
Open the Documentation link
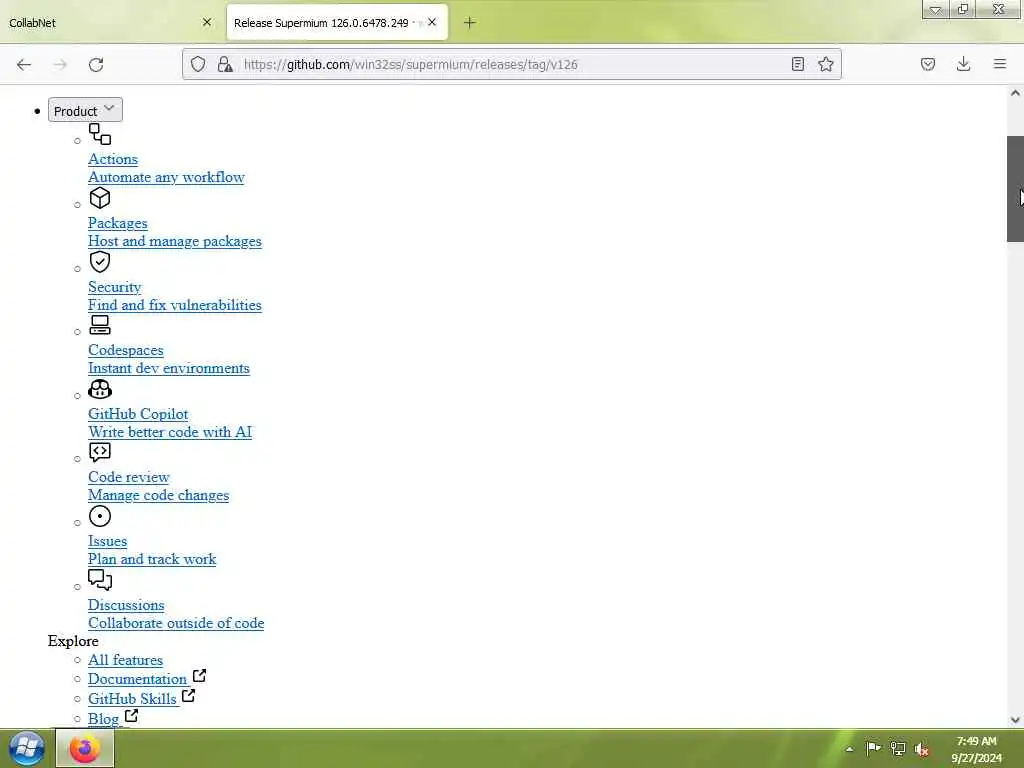(137, 679)
